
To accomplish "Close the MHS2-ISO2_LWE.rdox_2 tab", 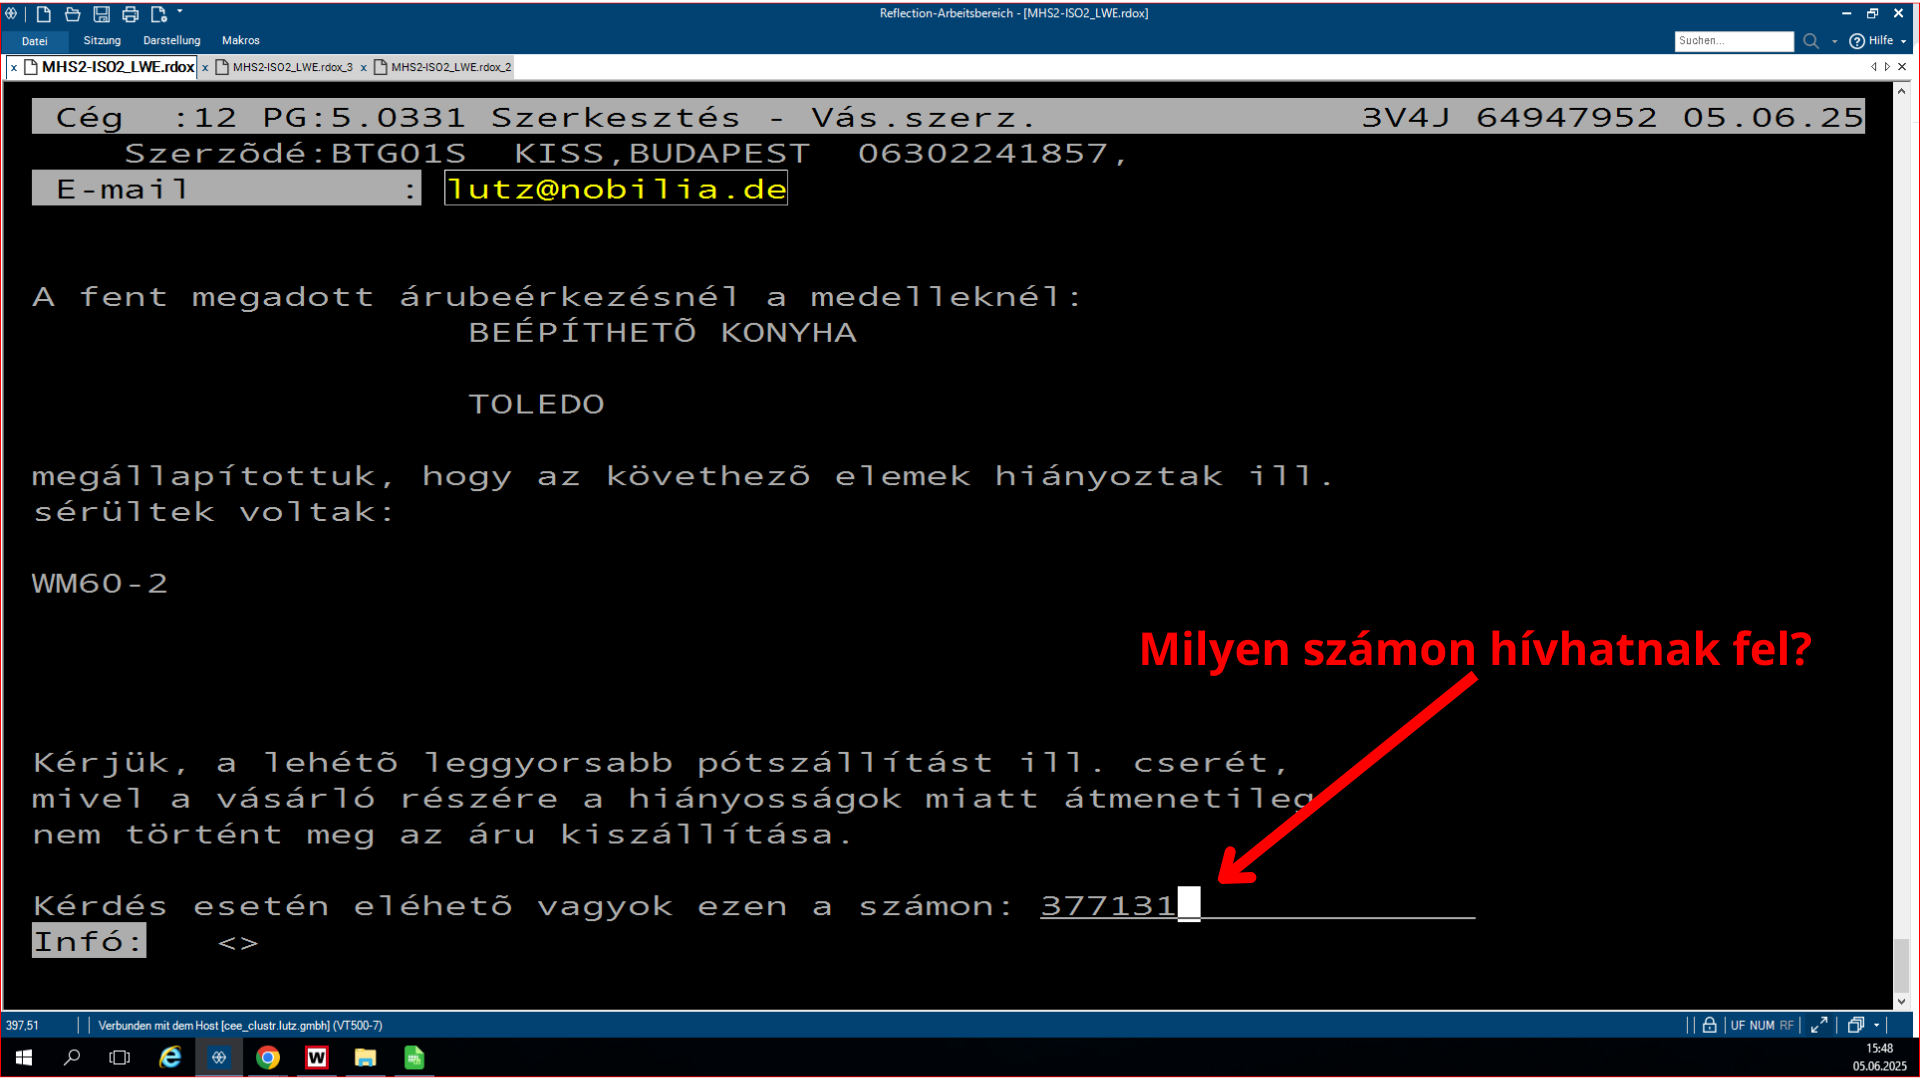I will (364, 68).
